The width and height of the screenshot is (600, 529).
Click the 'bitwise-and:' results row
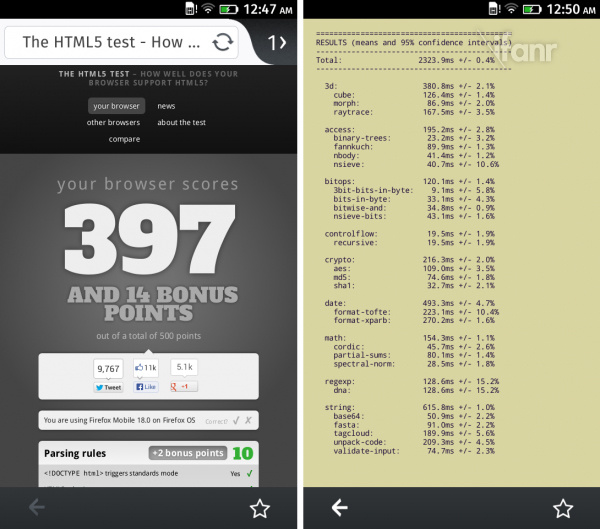pos(414,208)
